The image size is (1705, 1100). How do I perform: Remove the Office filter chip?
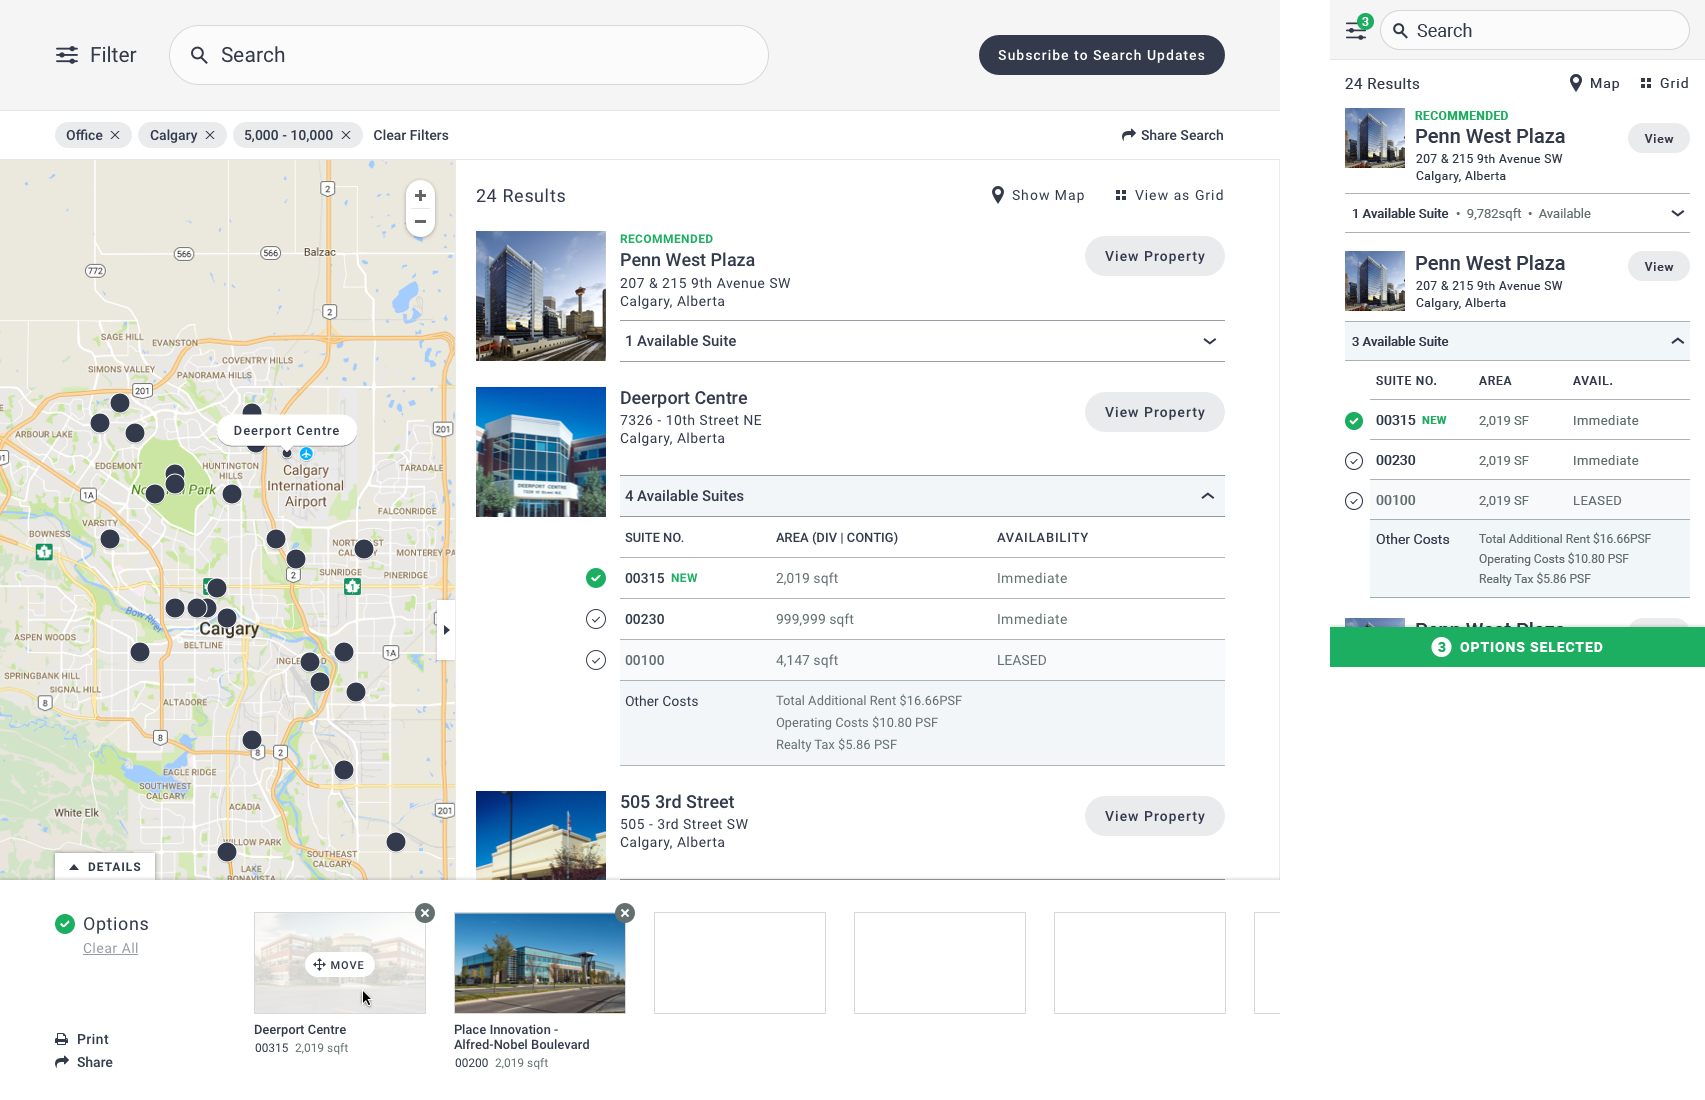point(115,135)
